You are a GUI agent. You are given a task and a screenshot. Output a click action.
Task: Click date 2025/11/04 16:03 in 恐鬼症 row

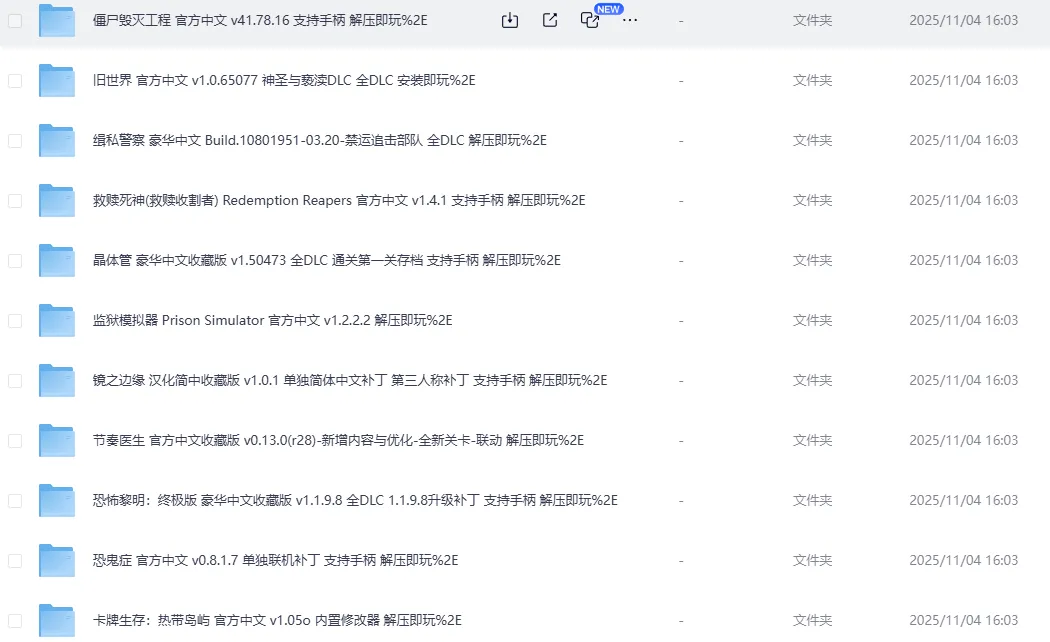(x=964, y=560)
